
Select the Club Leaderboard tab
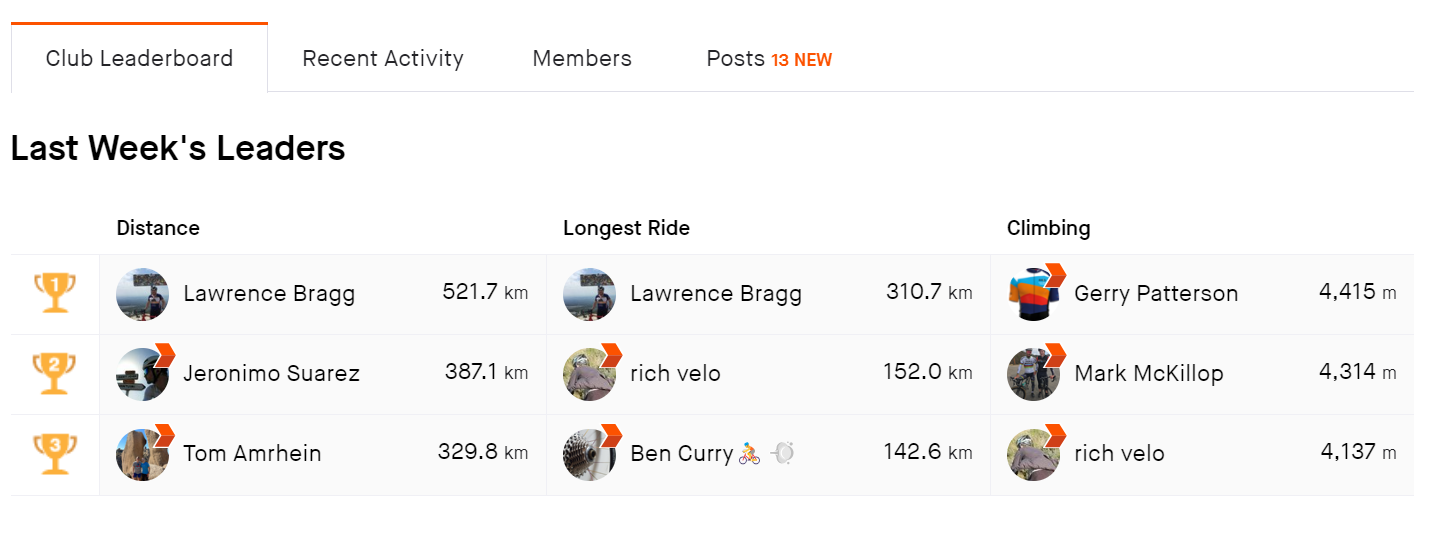tap(139, 58)
